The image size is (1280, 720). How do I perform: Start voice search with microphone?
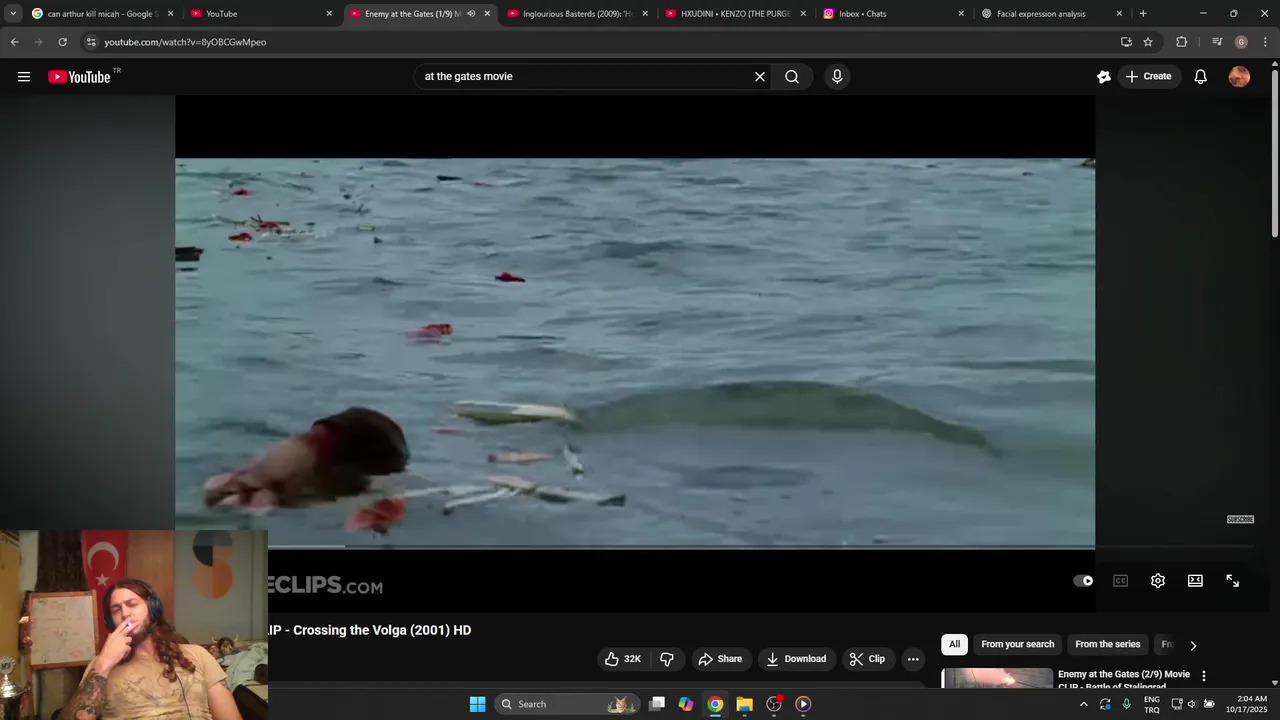pyautogui.click(x=837, y=77)
